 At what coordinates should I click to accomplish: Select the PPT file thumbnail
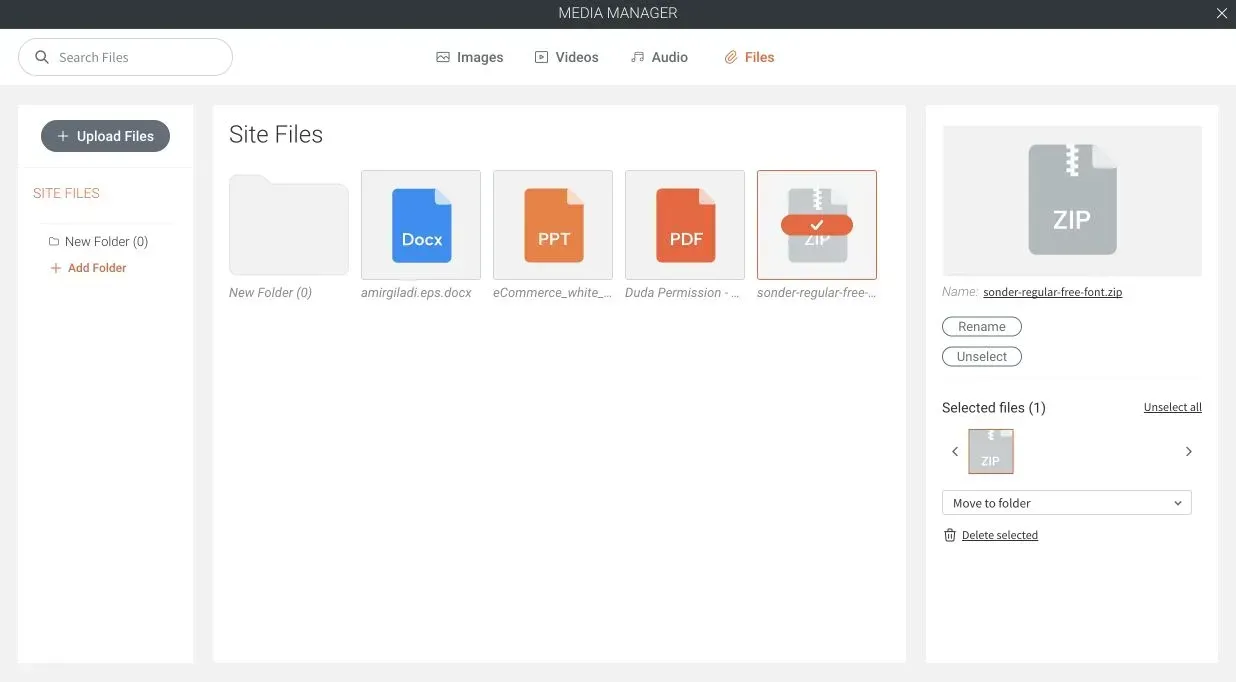pos(553,224)
